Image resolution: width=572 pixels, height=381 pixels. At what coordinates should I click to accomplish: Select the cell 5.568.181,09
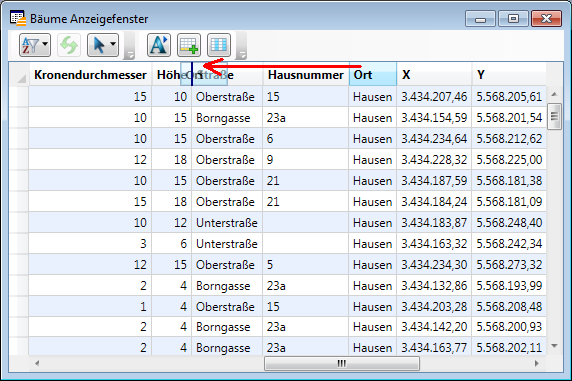pos(509,201)
